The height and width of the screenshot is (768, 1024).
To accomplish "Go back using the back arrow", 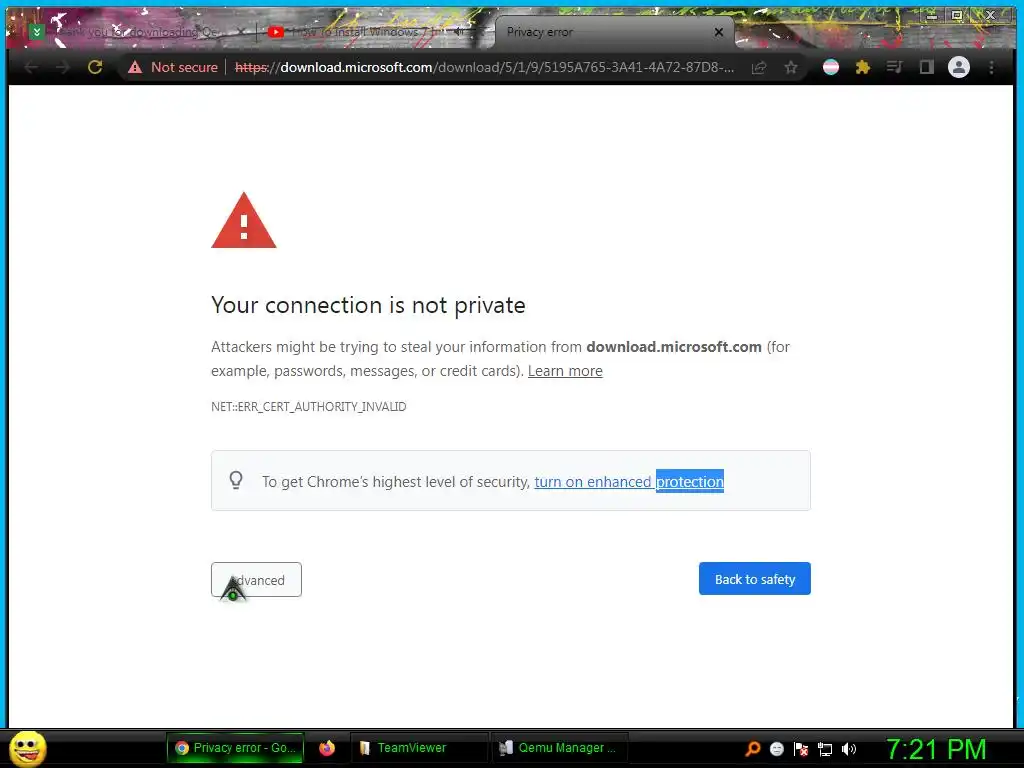I will click(x=31, y=67).
